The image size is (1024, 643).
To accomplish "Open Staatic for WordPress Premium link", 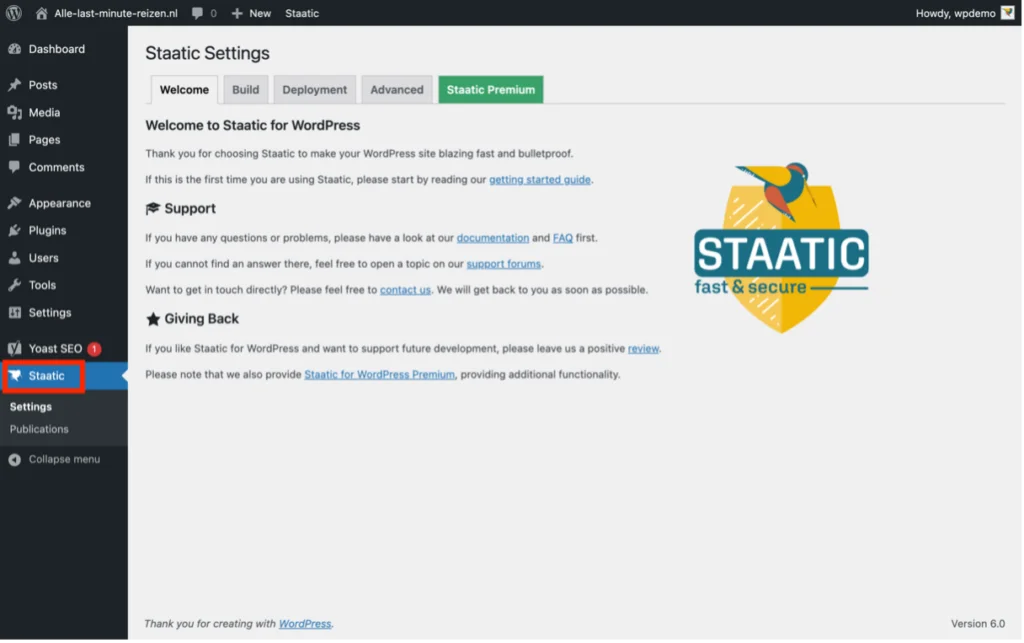I will point(379,375).
